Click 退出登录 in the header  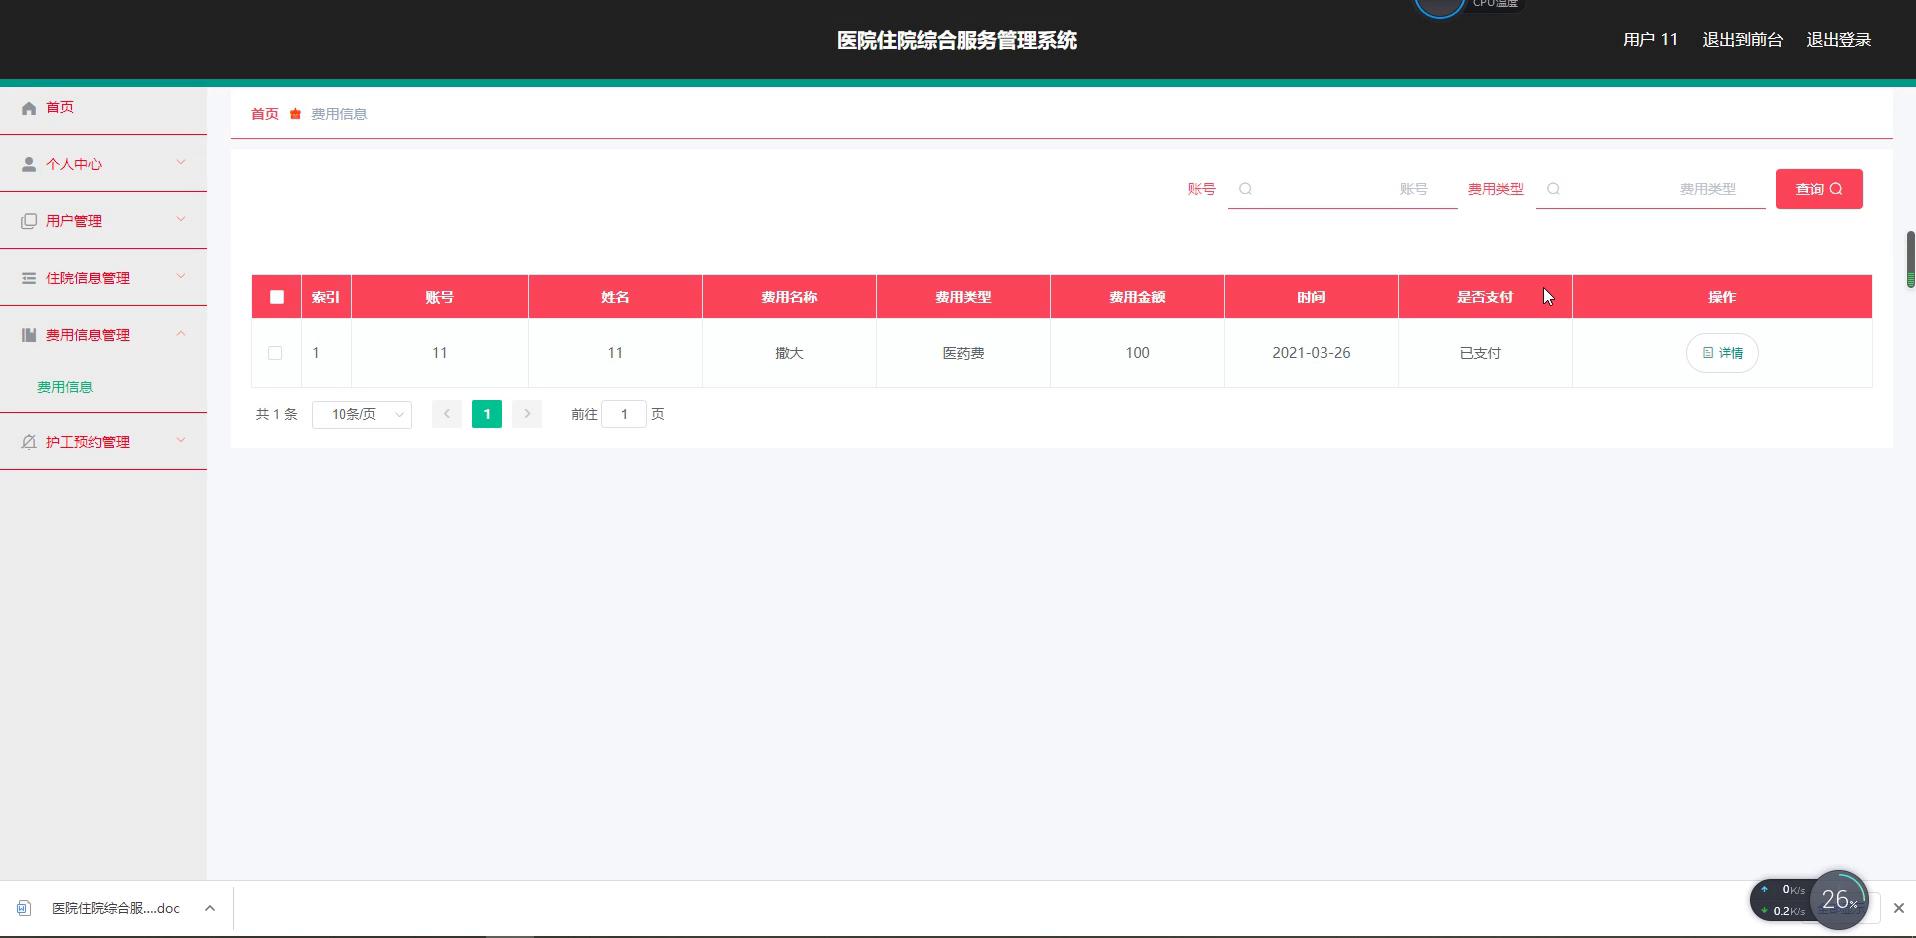tap(1838, 40)
